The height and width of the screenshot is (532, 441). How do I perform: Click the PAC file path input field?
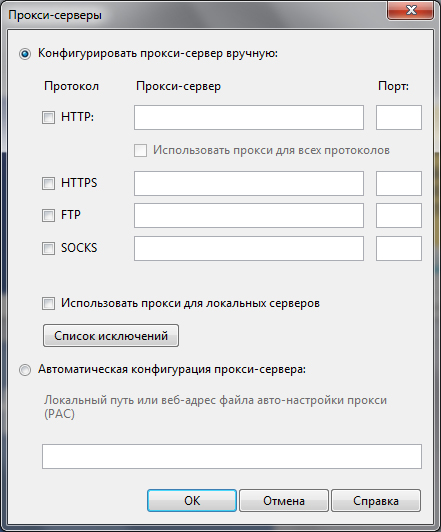[x=232, y=456]
